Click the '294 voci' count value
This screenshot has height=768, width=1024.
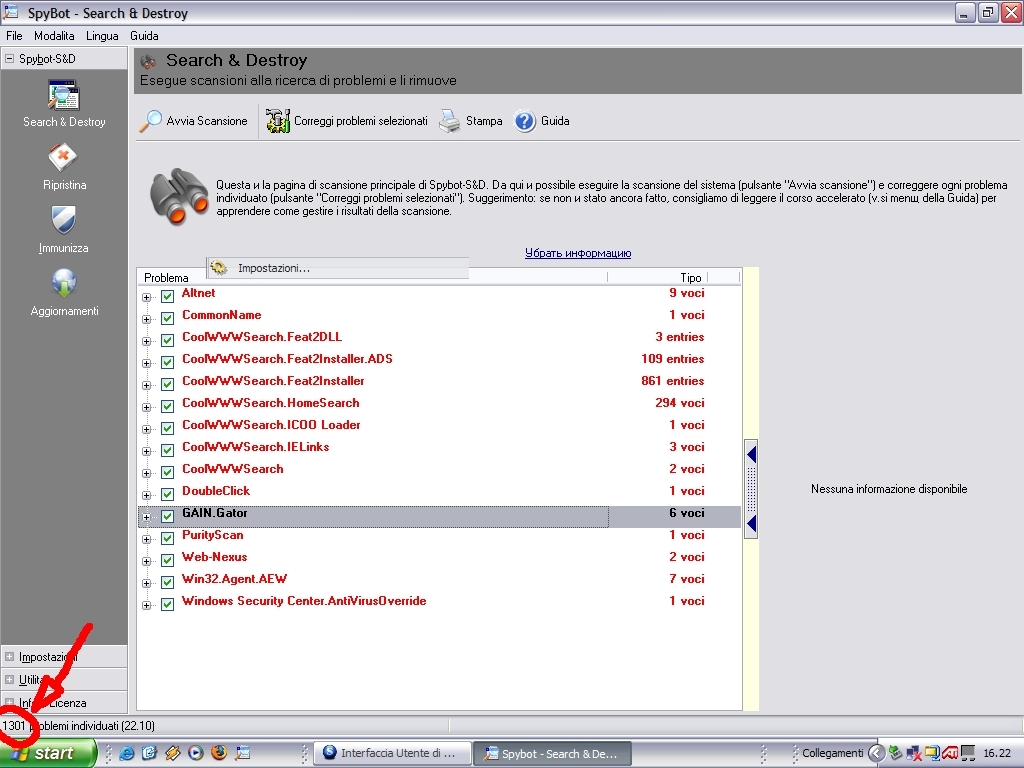[680, 403]
